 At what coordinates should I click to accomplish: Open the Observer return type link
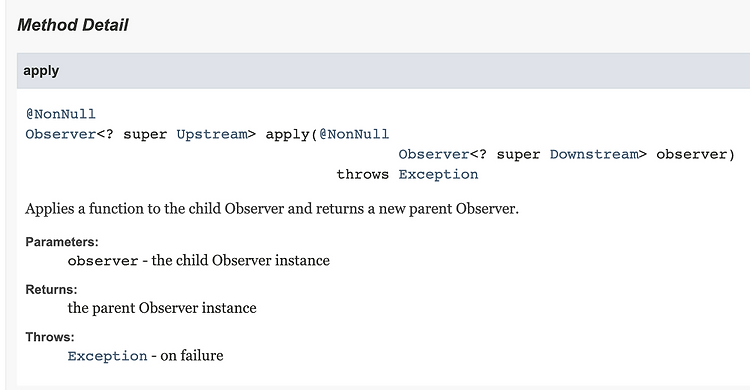coord(61,134)
